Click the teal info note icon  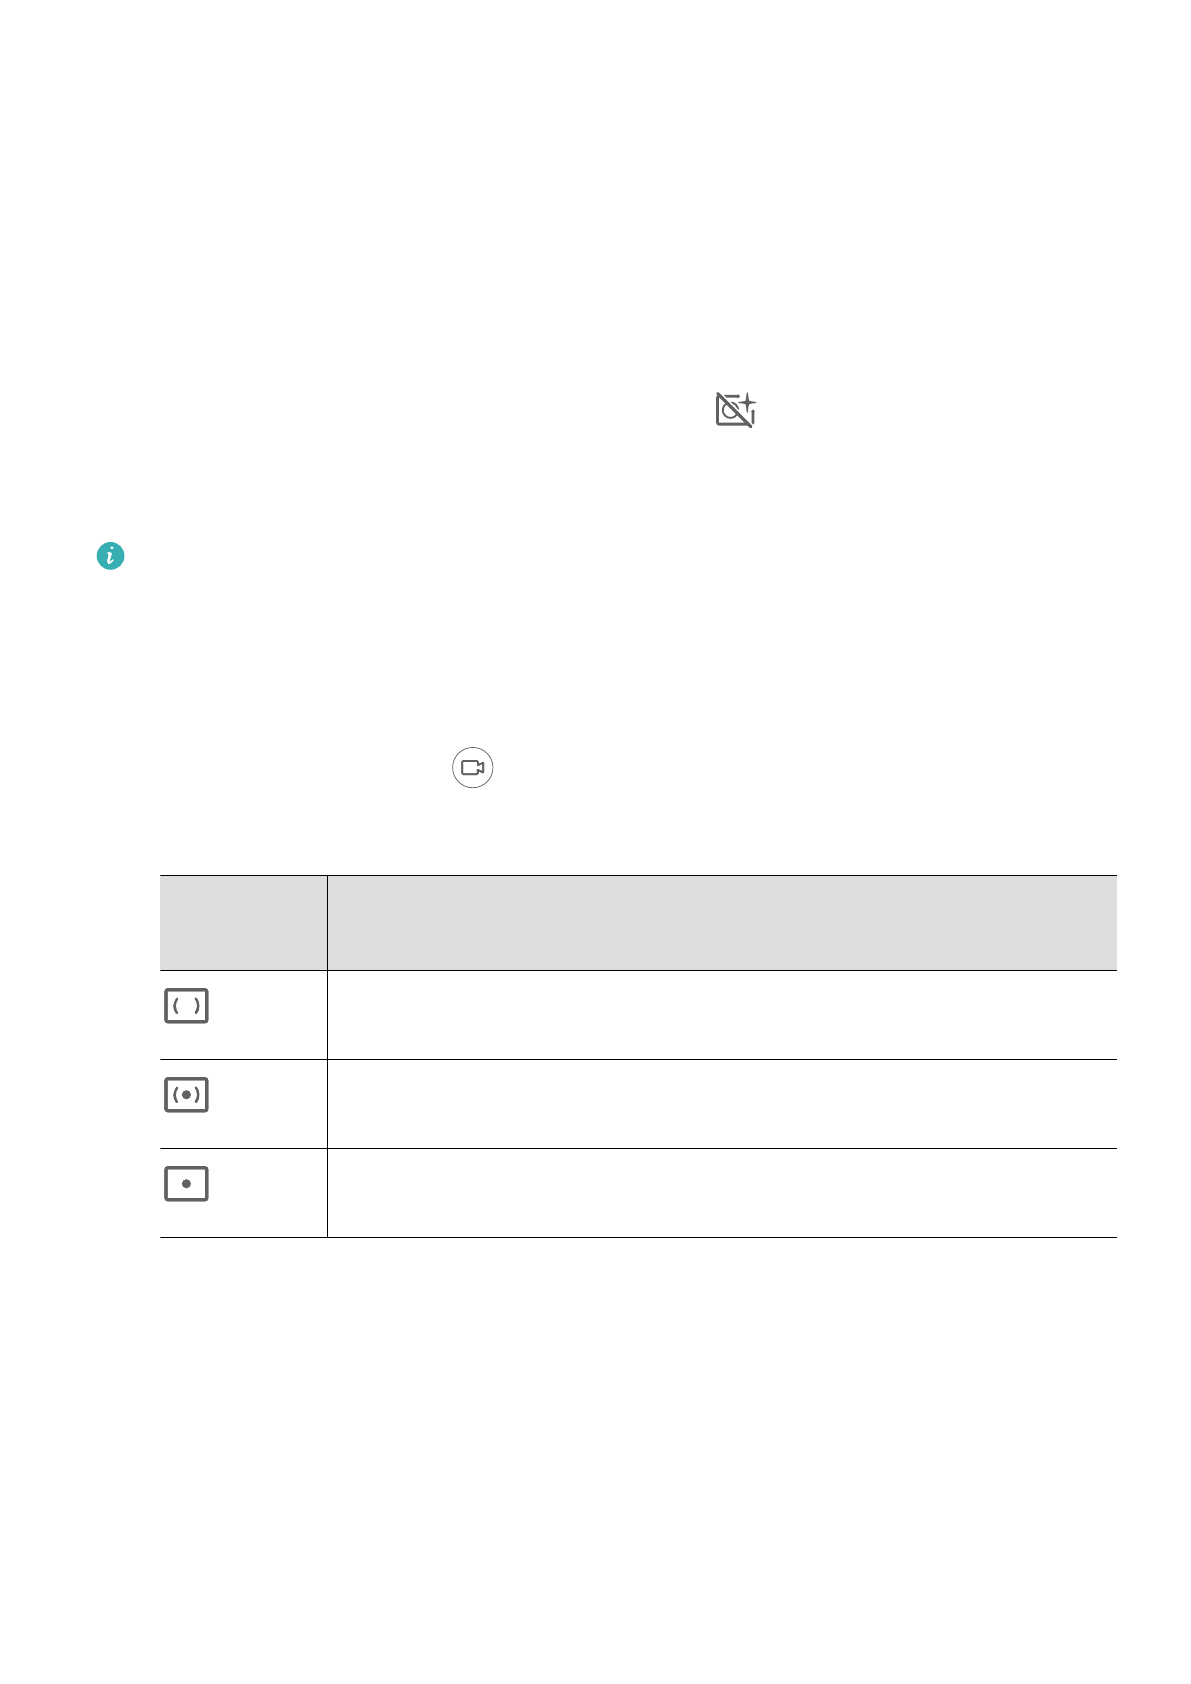(x=110, y=556)
